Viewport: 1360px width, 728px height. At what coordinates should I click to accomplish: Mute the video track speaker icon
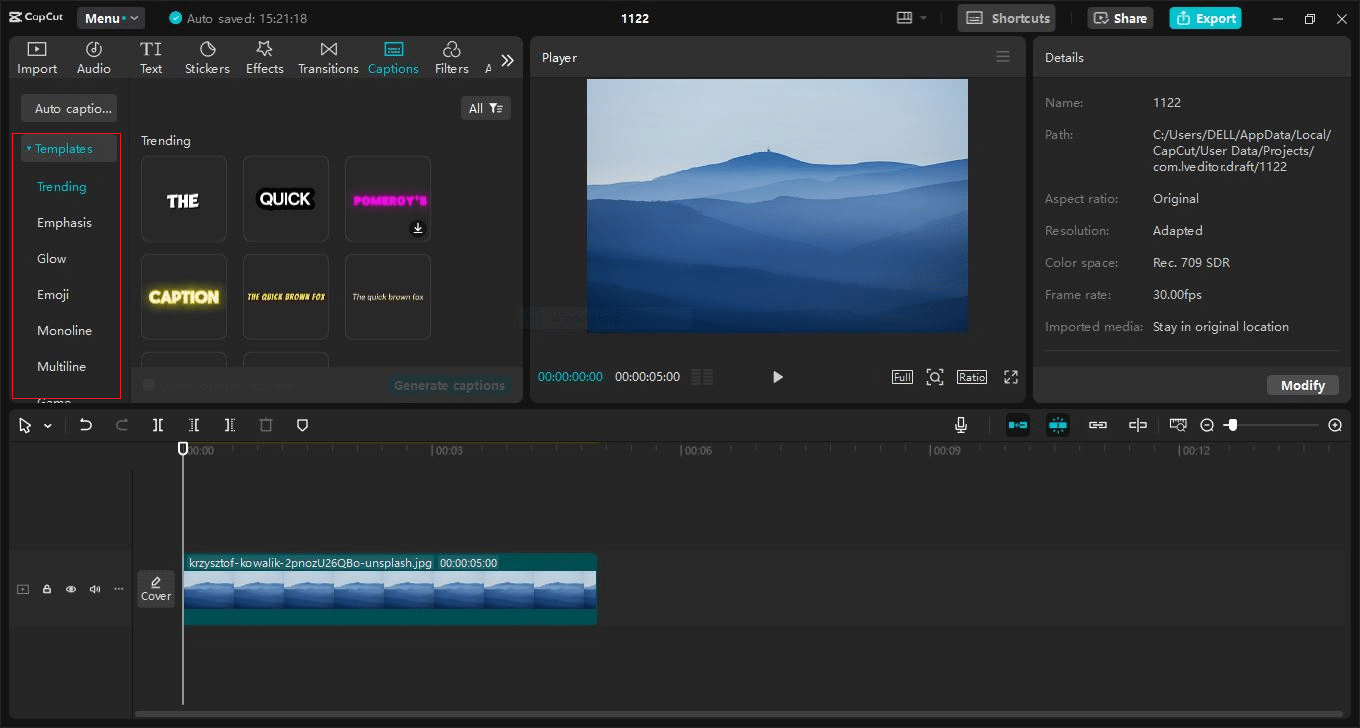coord(94,589)
